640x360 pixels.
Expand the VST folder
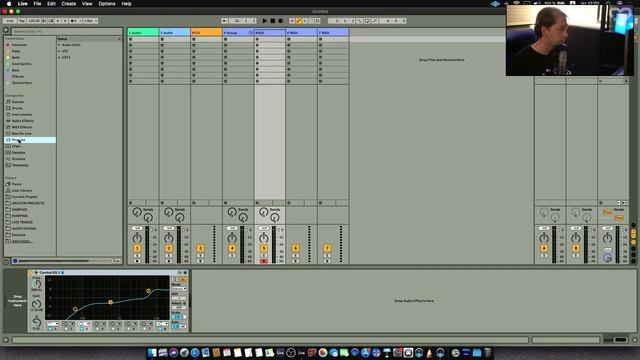pos(59,51)
